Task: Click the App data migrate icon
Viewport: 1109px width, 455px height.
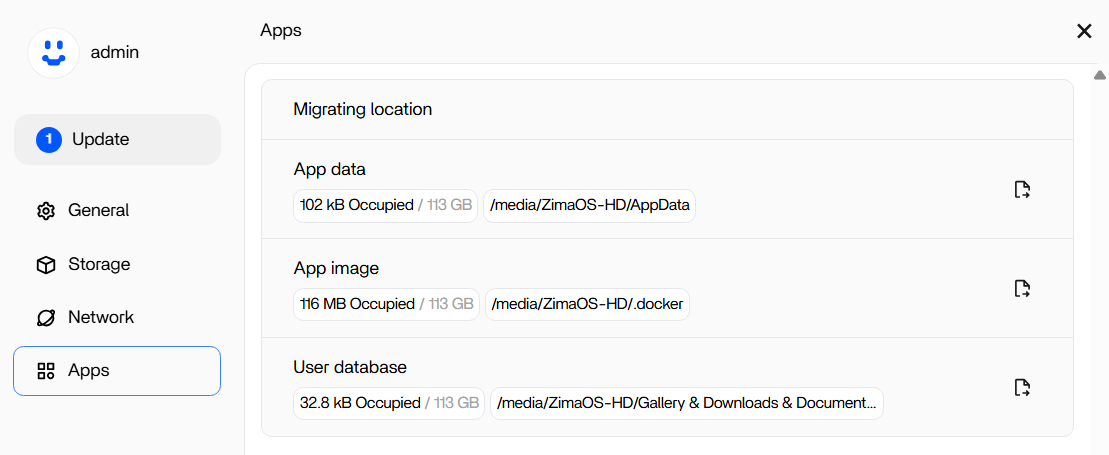Action: (1022, 190)
